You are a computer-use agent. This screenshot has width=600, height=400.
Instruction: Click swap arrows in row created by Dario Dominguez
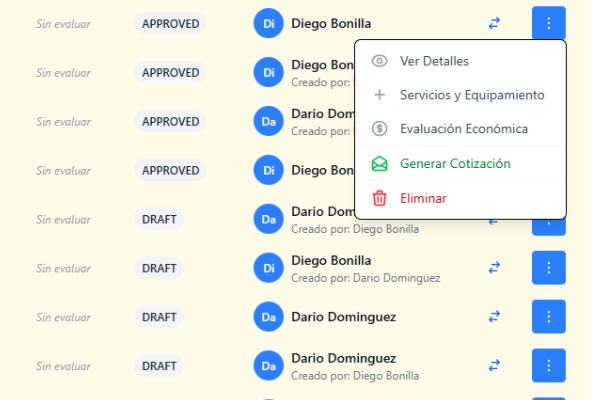tap(494, 267)
